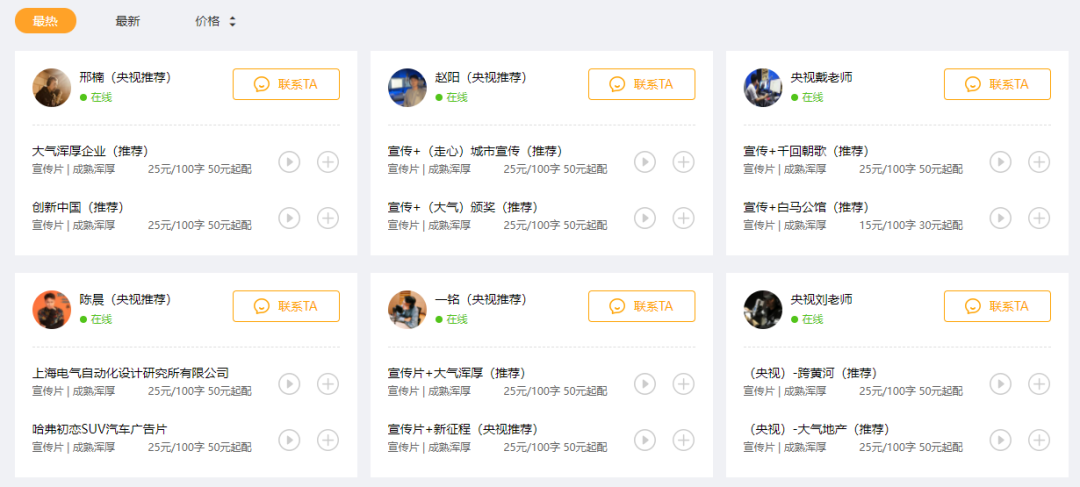Screen dimensions: 1080x487
Task: Add 上海电气自动化设计研究所 sample
Action: pyautogui.click(x=328, y=383)
